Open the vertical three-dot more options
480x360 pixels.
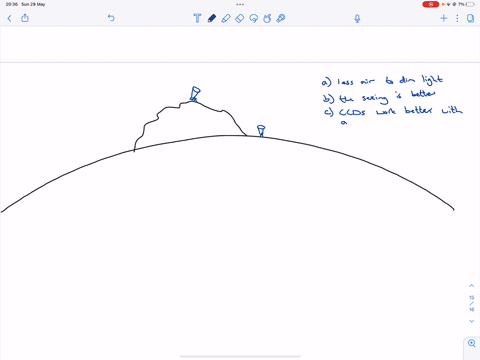[x=457, y=18]
